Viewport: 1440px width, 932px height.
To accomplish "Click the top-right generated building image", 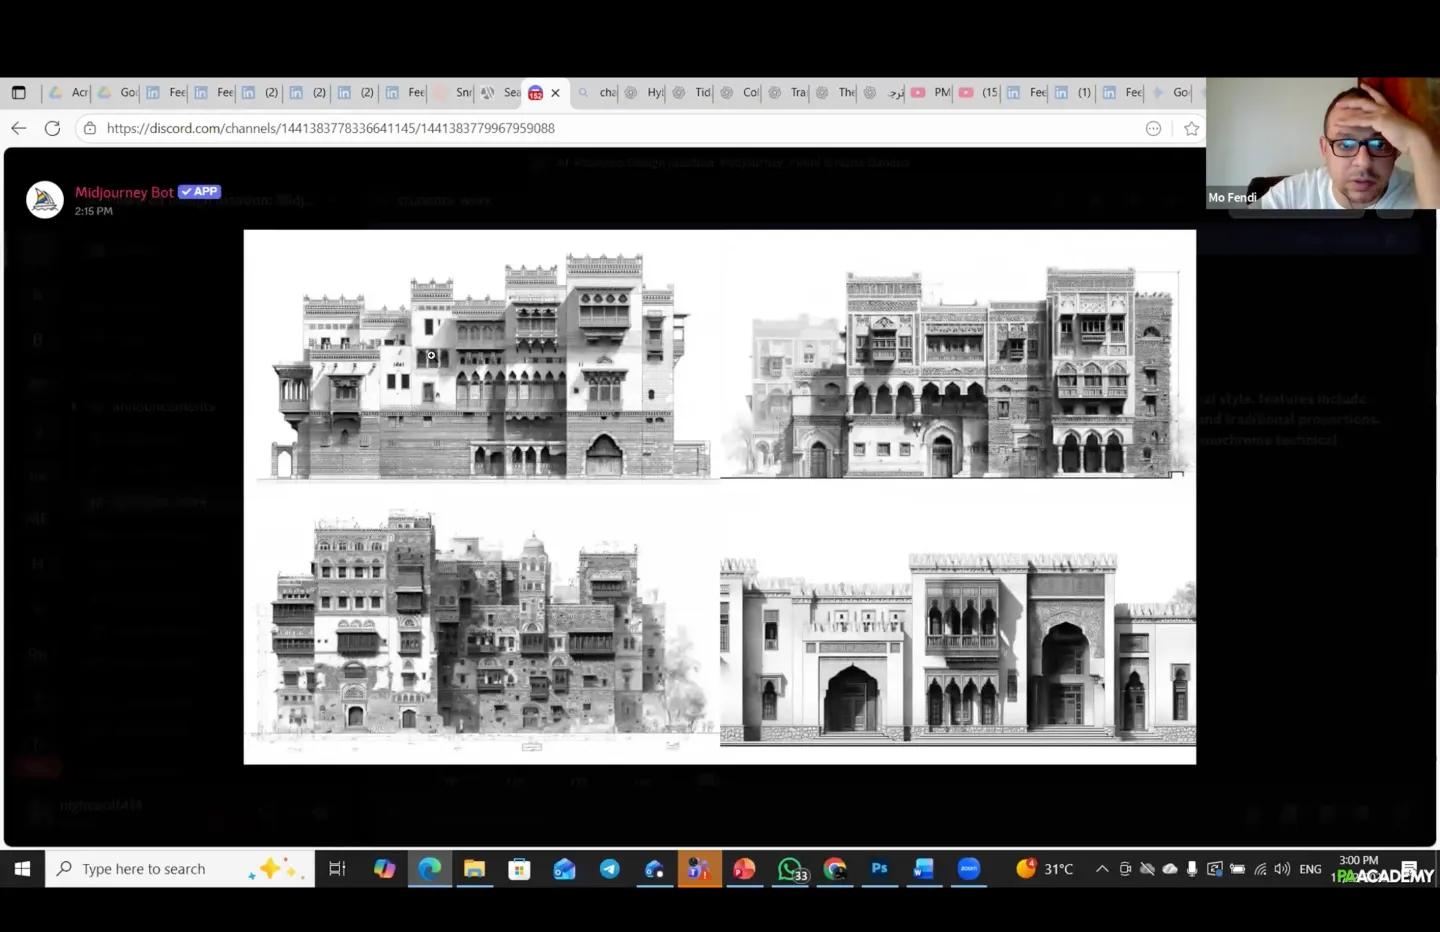I will coord(957,372).
